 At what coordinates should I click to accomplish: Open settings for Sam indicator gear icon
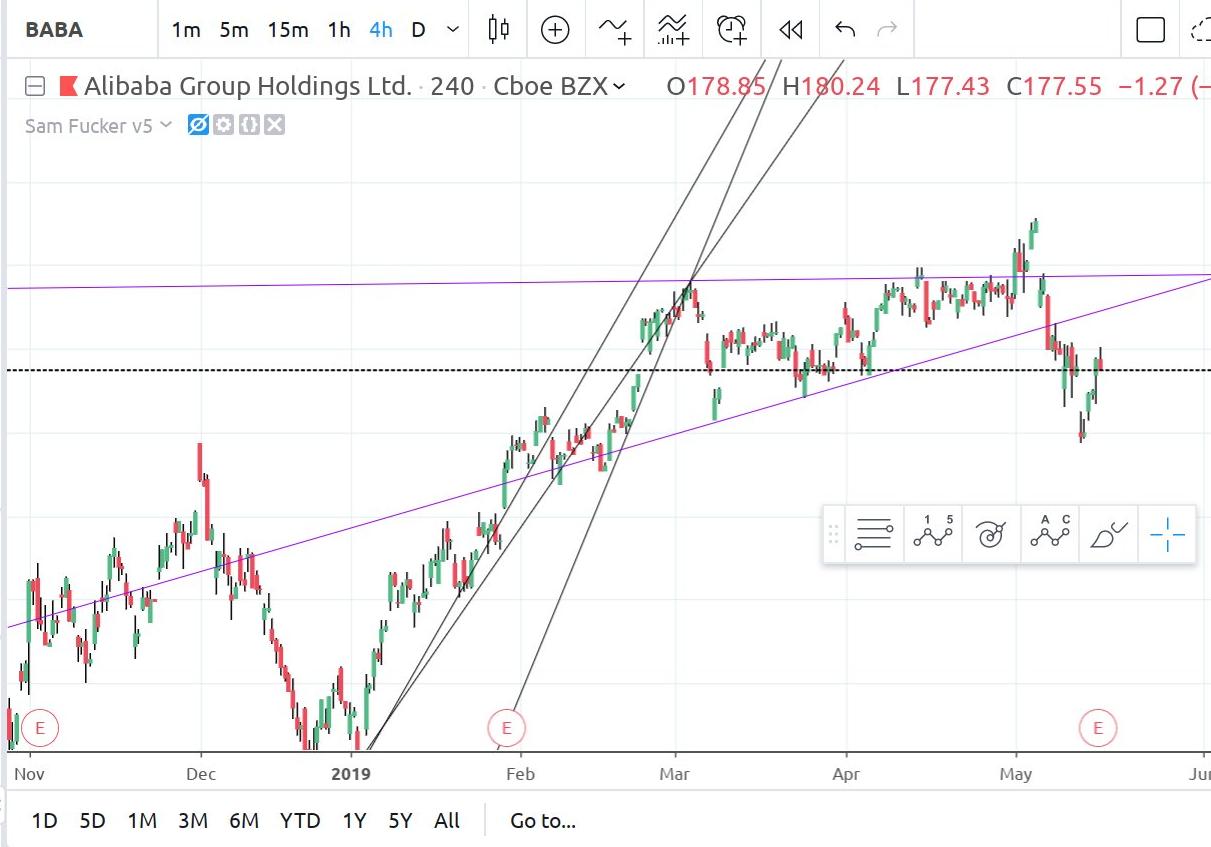coord(224,125)
